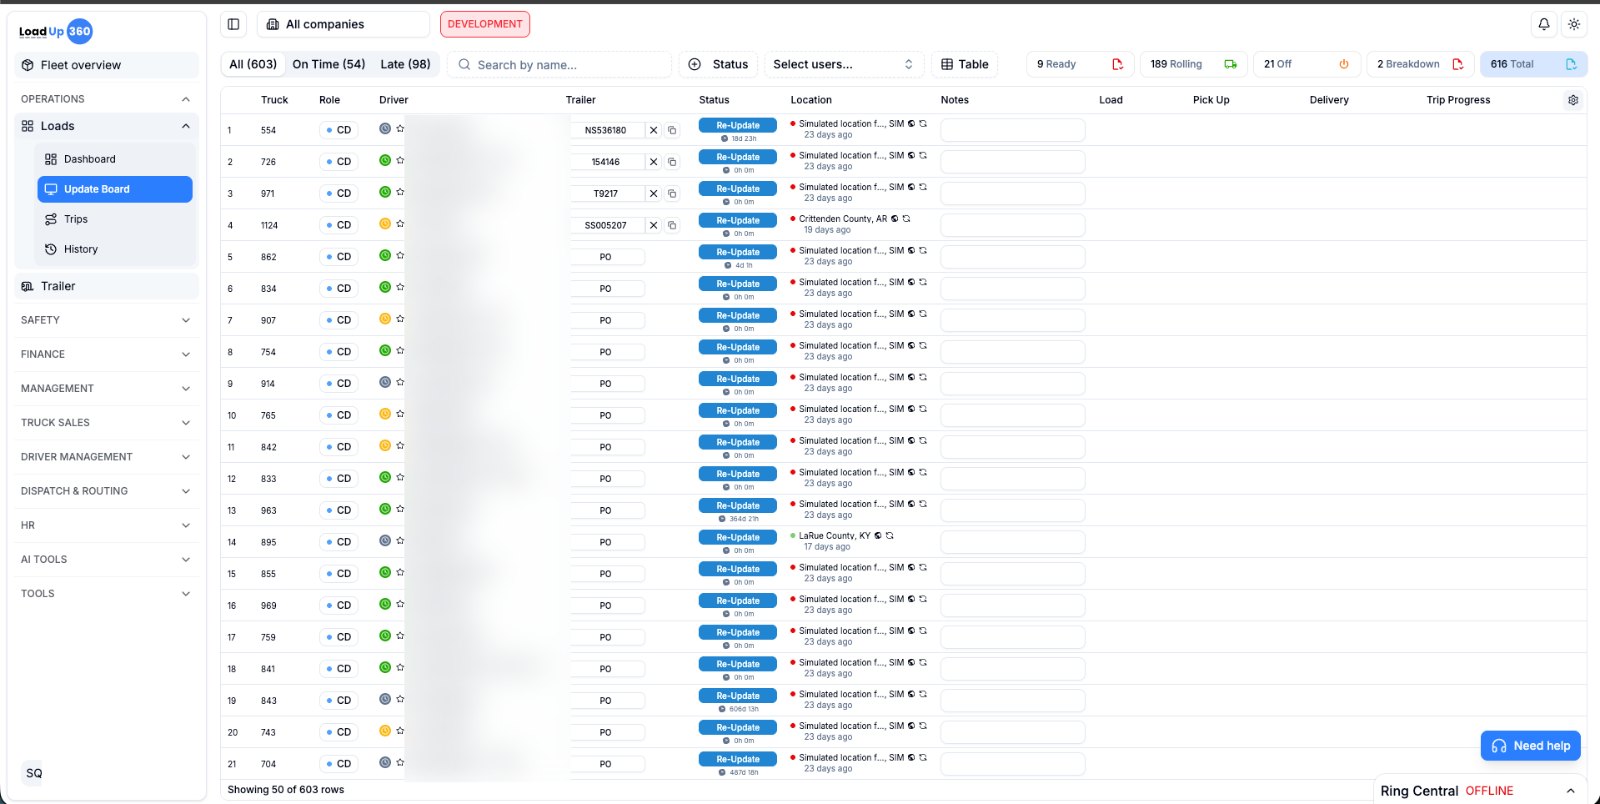Open the Status filter dropdown

718,64
